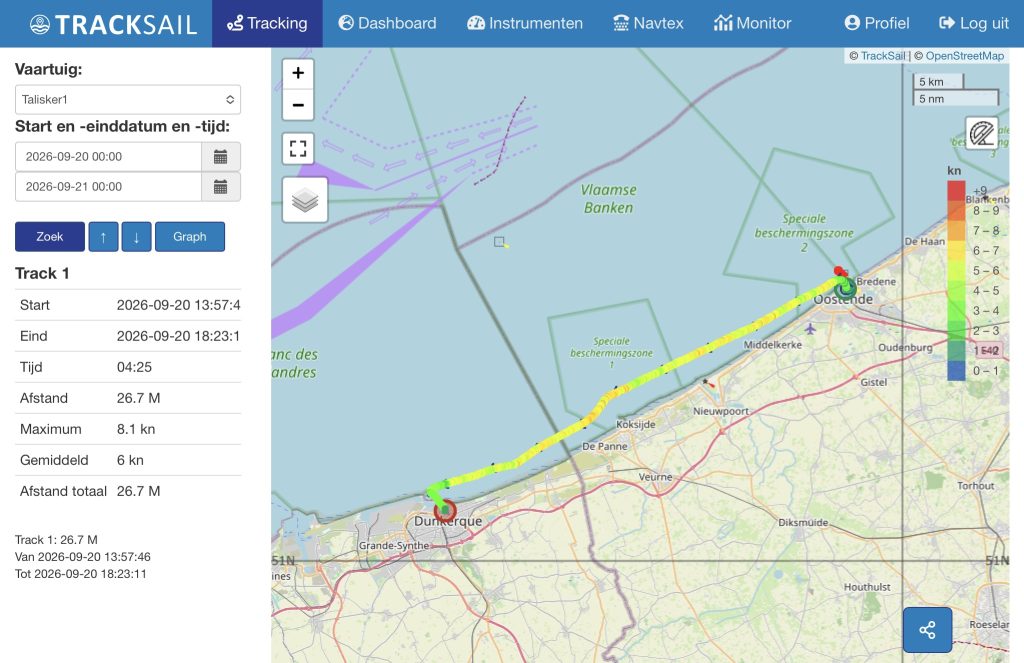The image size is (1024, 663).
Task: Go to previous track with up arrow
Action: click(103, 236)
